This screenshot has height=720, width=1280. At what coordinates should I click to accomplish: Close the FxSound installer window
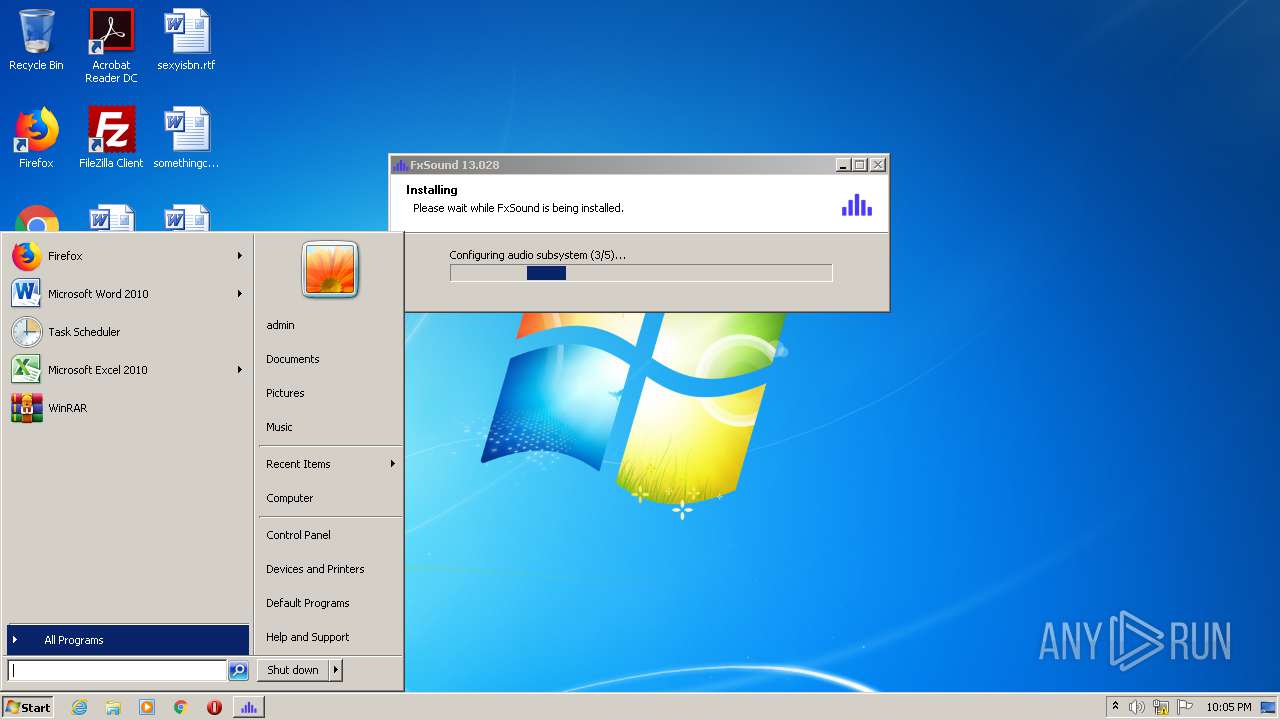[x=878, y=165]
